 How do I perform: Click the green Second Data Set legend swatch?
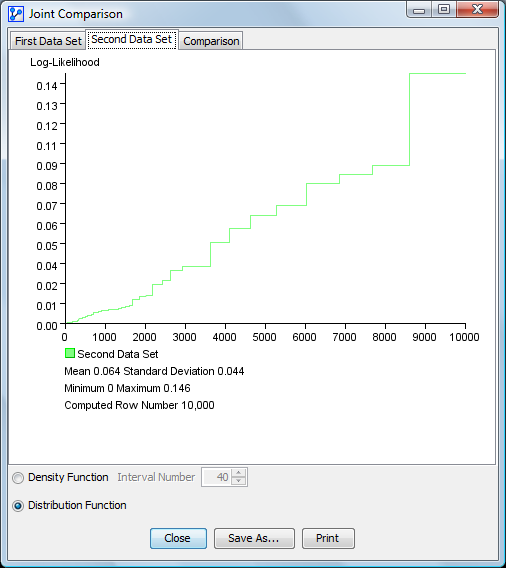[x=70, y=353]
